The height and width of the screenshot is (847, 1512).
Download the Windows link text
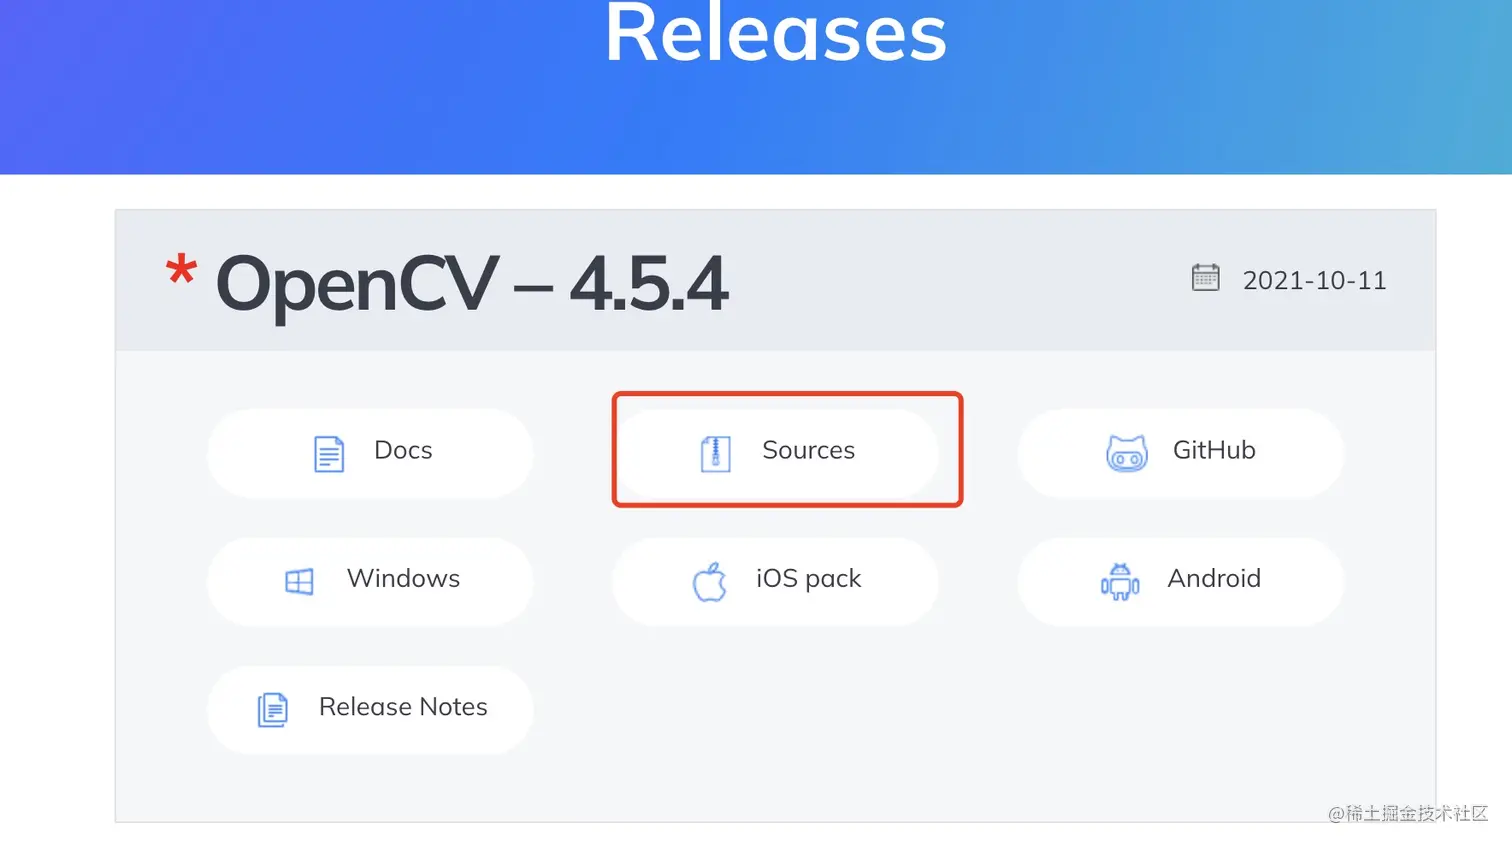tap(403, 578)
